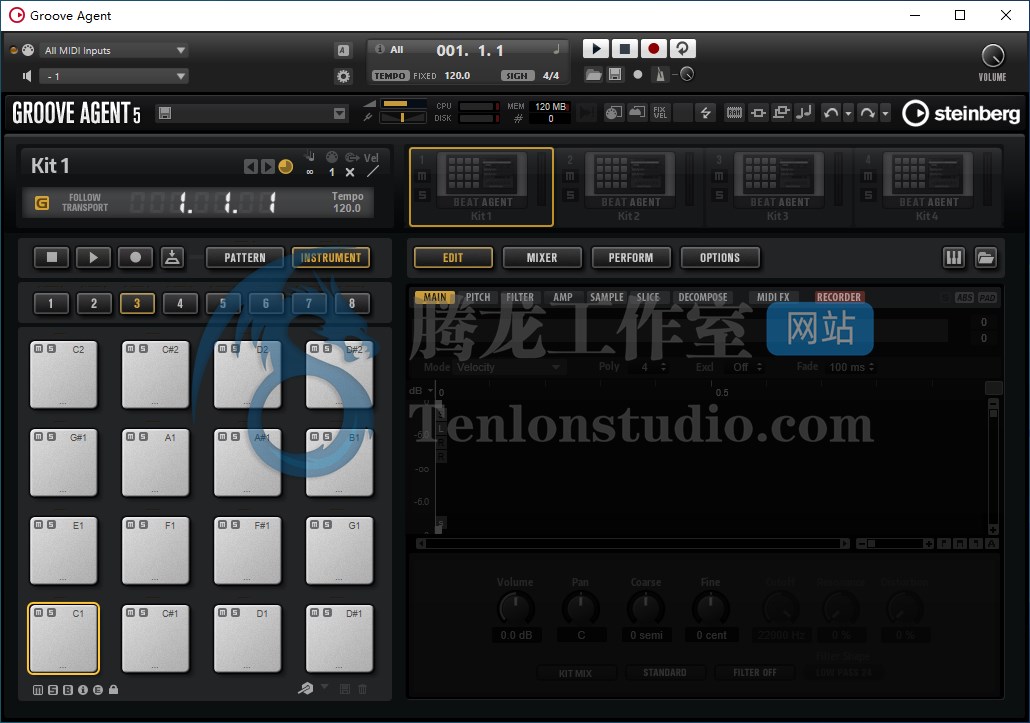1030x723 pixels.
Task: Click the SIGN time signature button
Action: click(x=517, y=76)
